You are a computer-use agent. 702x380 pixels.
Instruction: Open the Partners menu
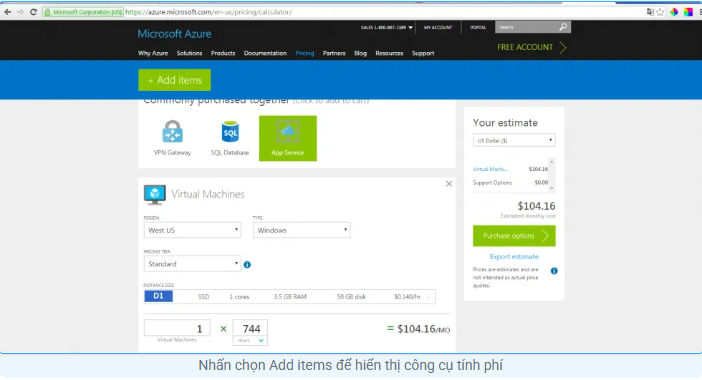[334, 53]
